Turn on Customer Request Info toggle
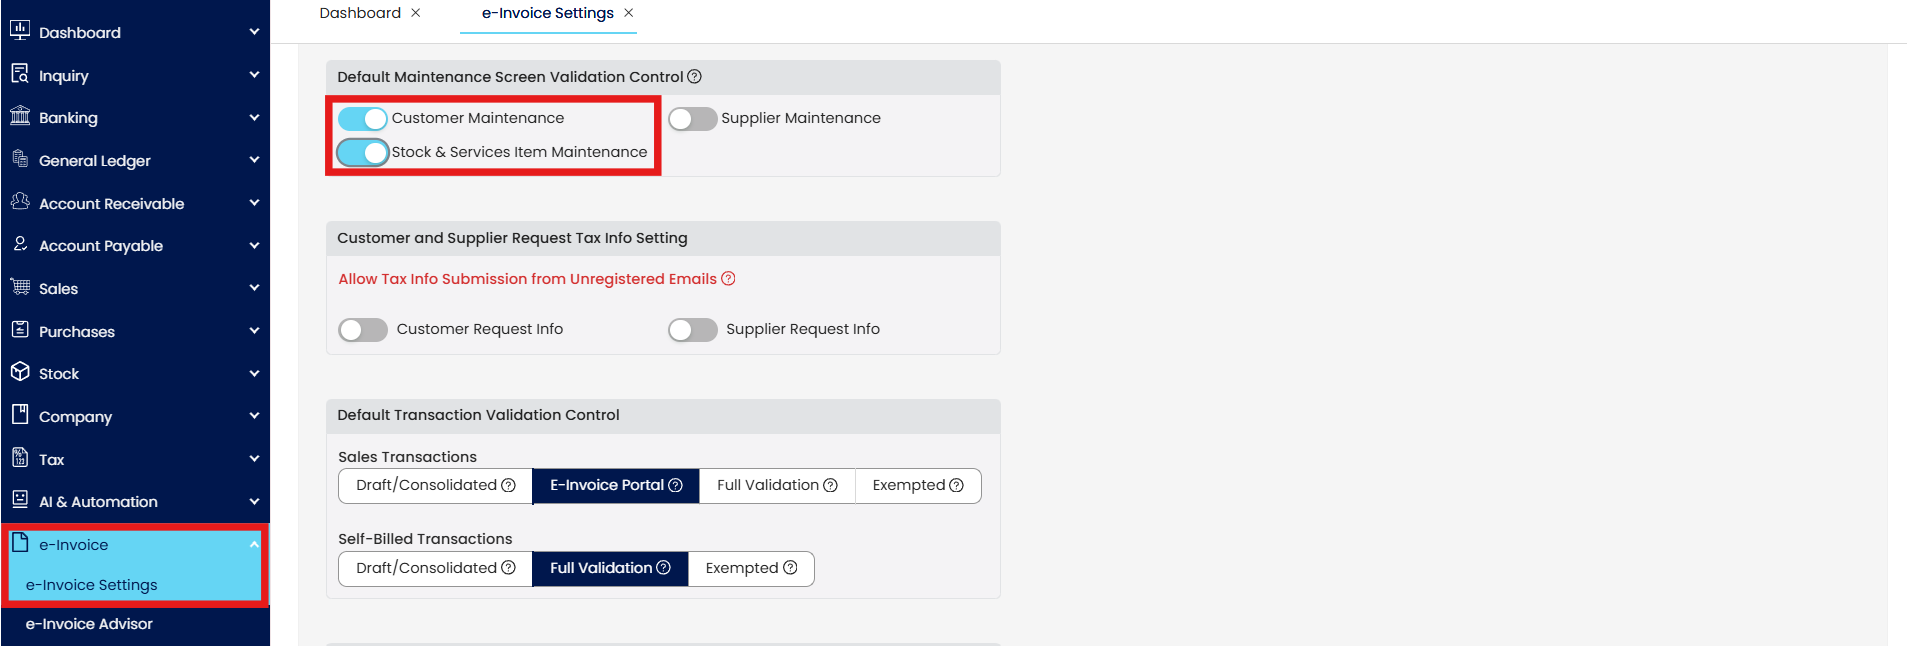The width and height of the screenshot is (1907, 646). [x=363, y=330]
